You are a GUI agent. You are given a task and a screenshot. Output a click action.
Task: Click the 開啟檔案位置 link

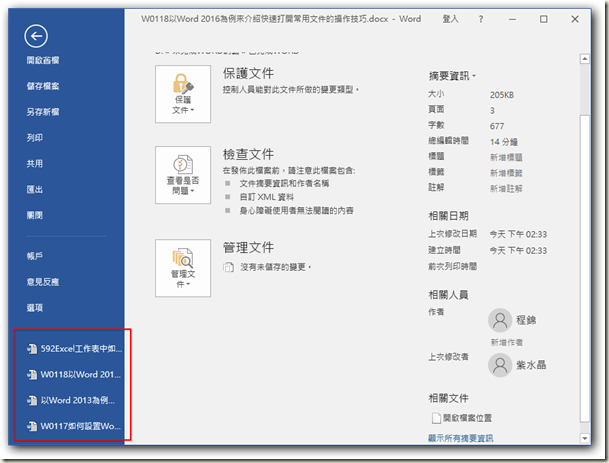coord(467,418)
